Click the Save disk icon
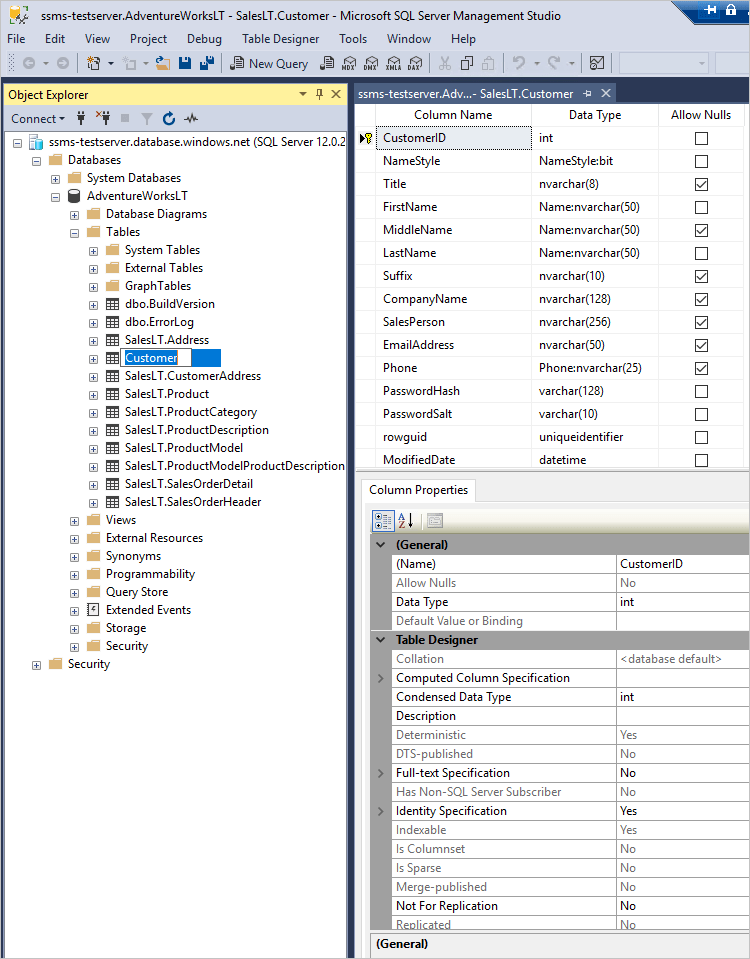The image size is (750, 959). point(185,63)
